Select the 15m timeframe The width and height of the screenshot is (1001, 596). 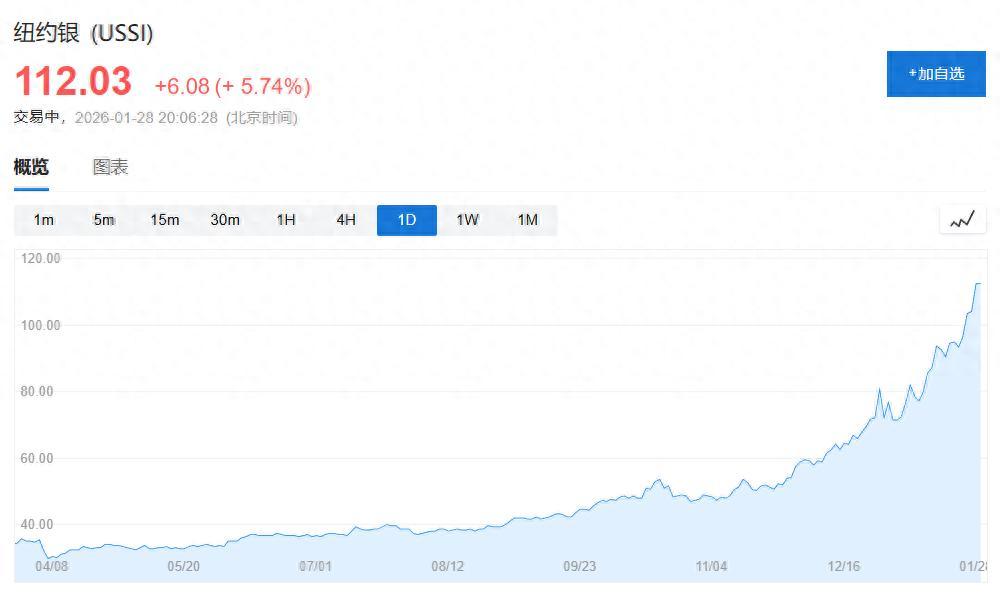pos(164,220)
